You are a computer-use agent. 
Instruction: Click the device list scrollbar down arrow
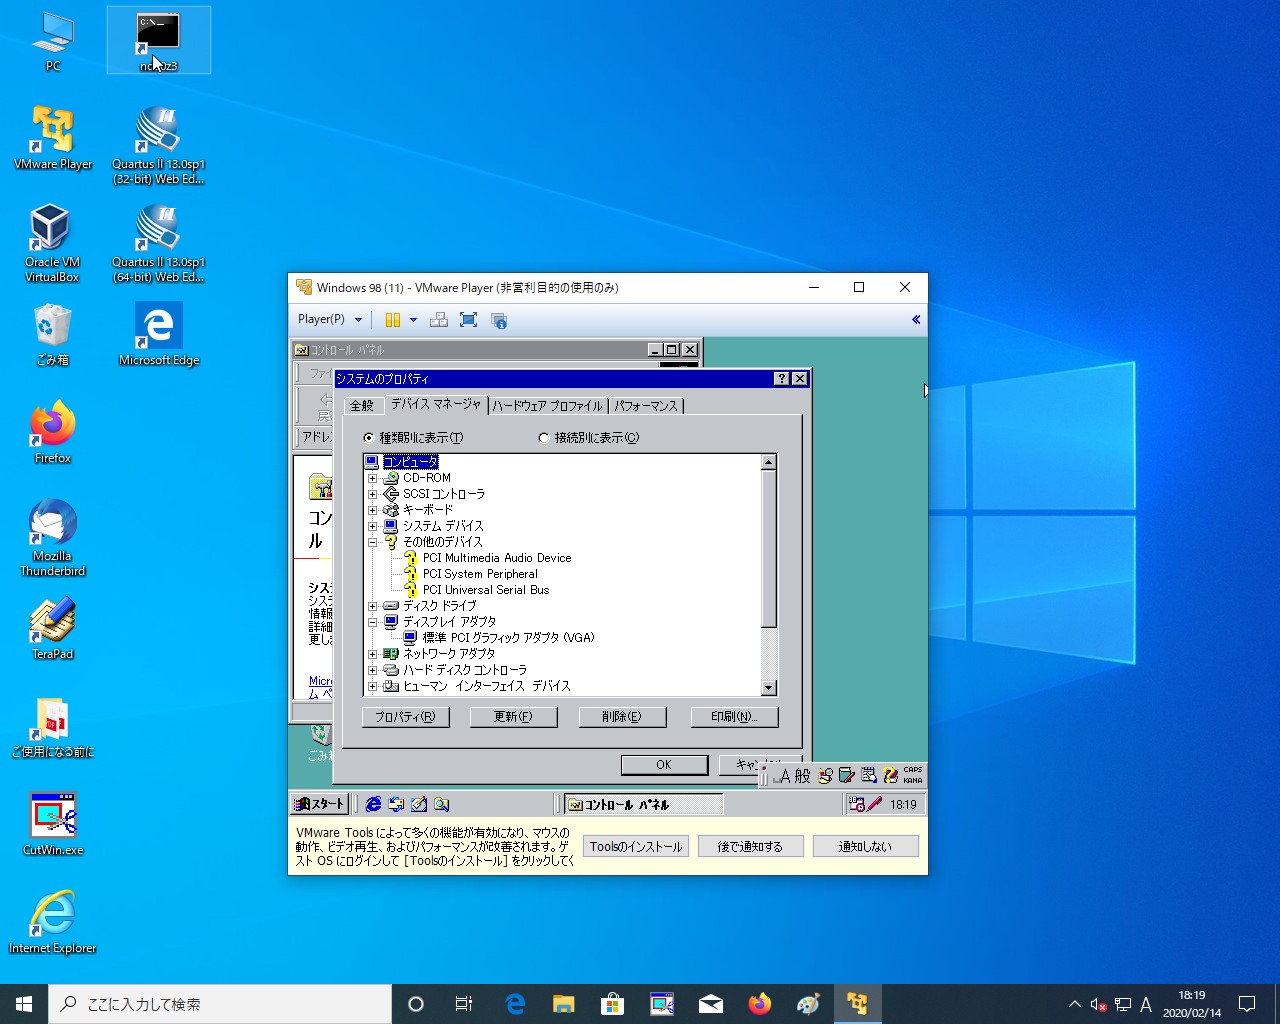(769, 688)
